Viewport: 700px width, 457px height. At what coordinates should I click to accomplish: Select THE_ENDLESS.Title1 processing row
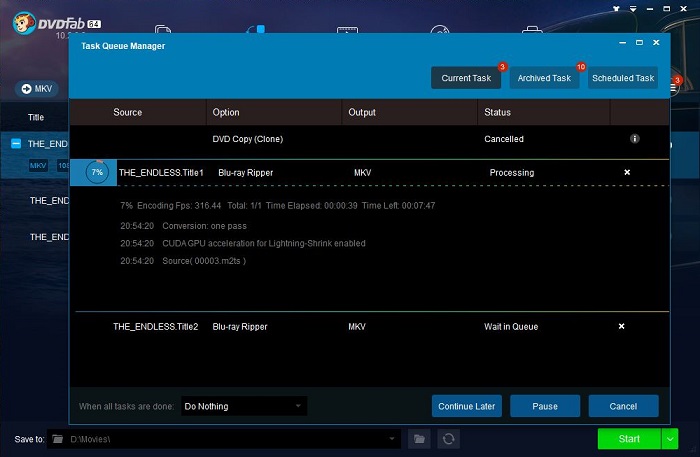(x=370, y=172)
